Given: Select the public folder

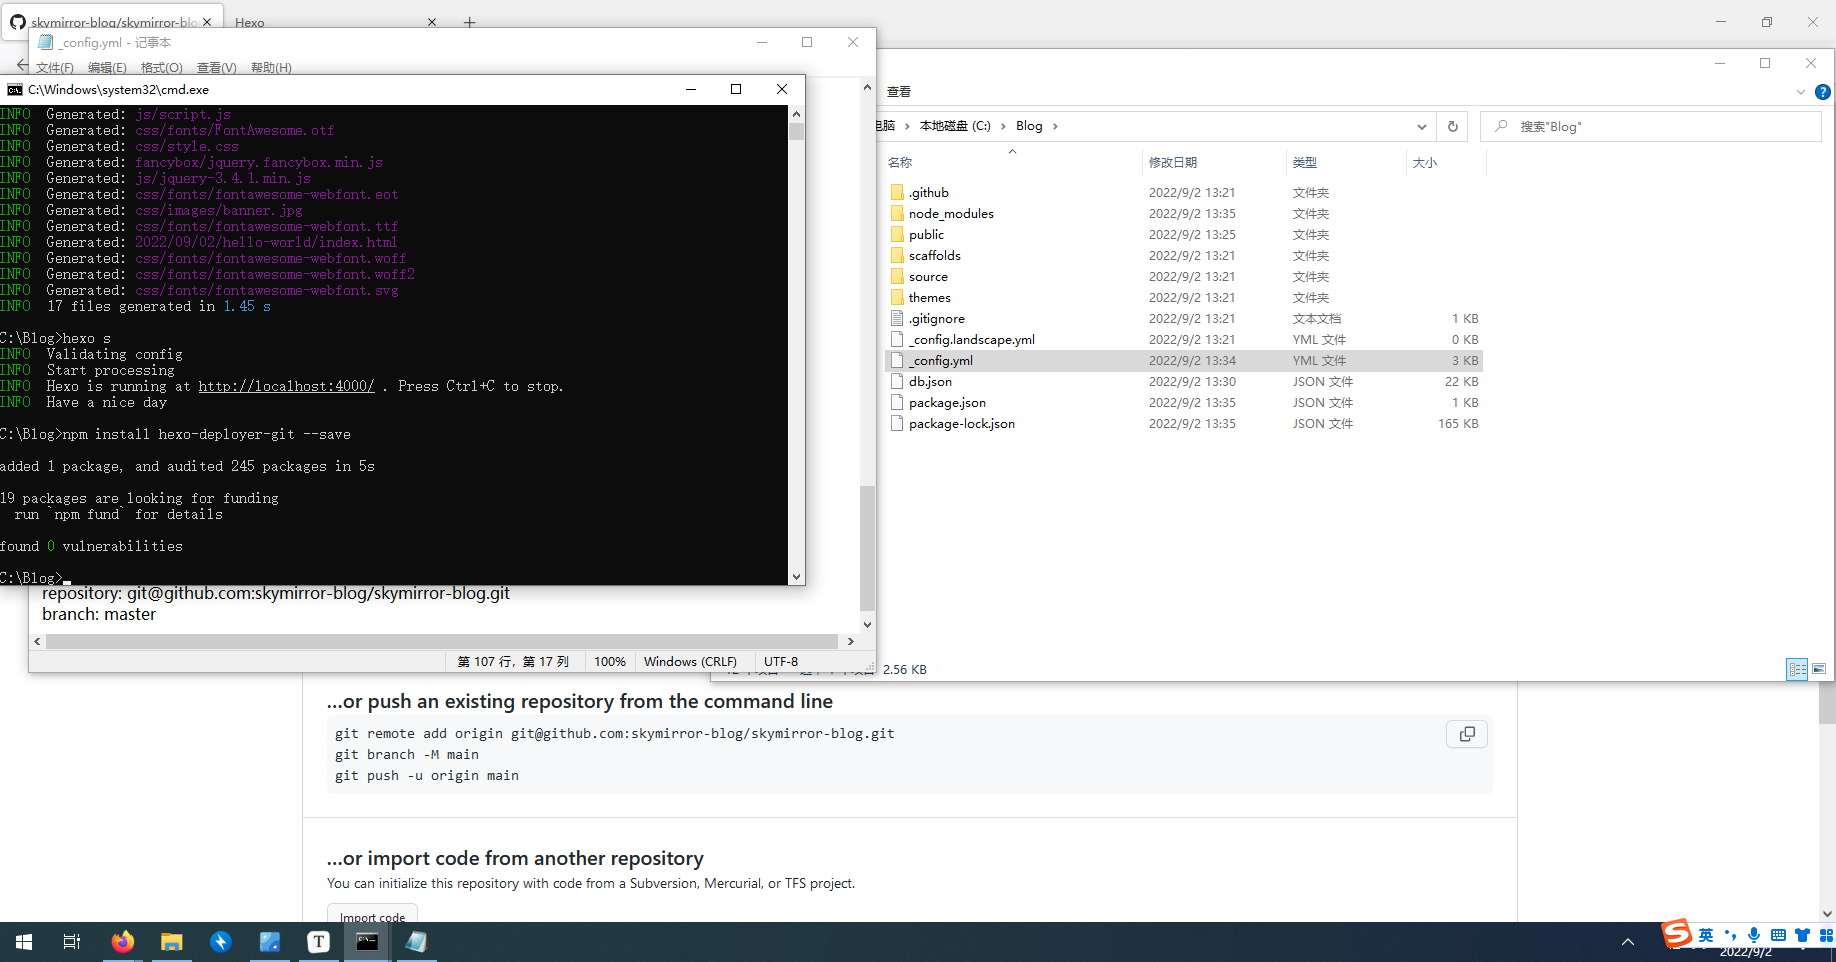Looking at the screenshot, I should (x=1183, y=234).
